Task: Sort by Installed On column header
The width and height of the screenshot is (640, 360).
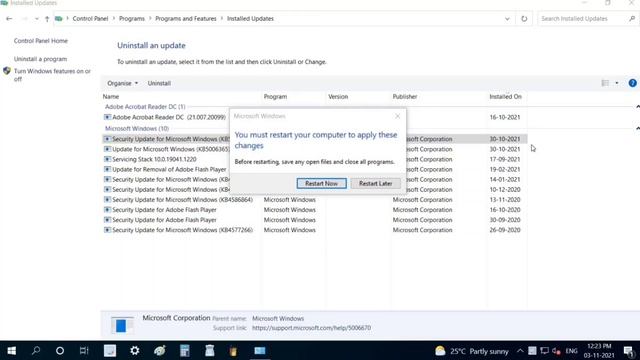Action: click(505, 97)
